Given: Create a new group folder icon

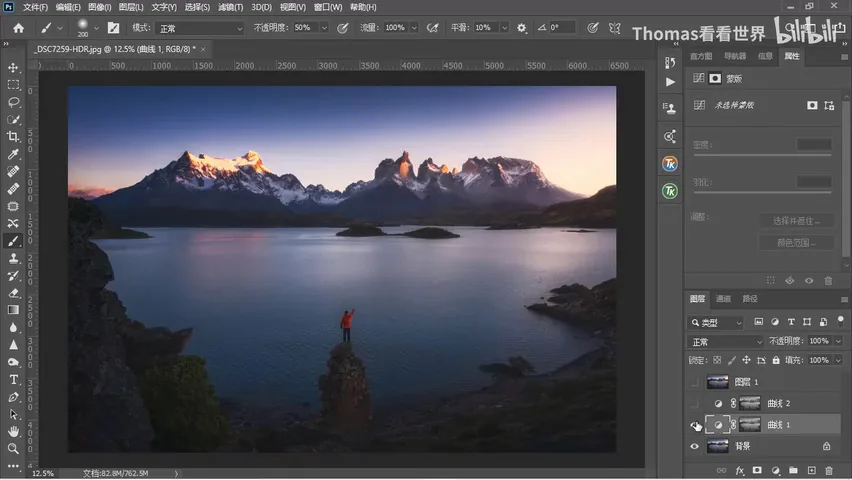Looking at the screenshot, I should coord(793,471).
